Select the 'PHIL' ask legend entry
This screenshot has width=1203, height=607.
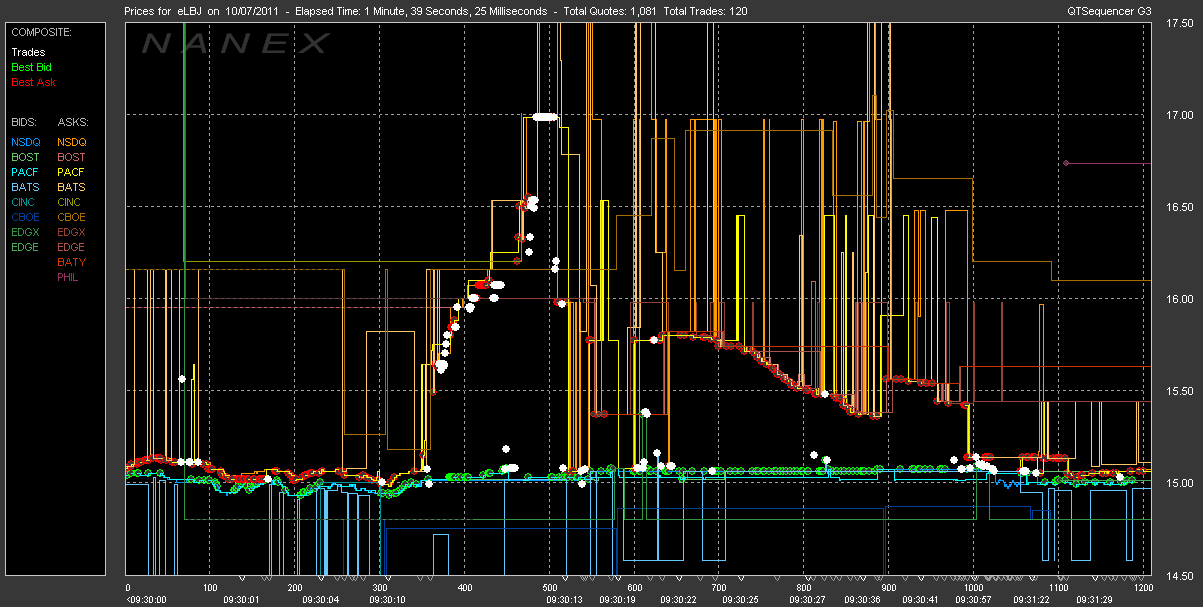coord(69,277)
